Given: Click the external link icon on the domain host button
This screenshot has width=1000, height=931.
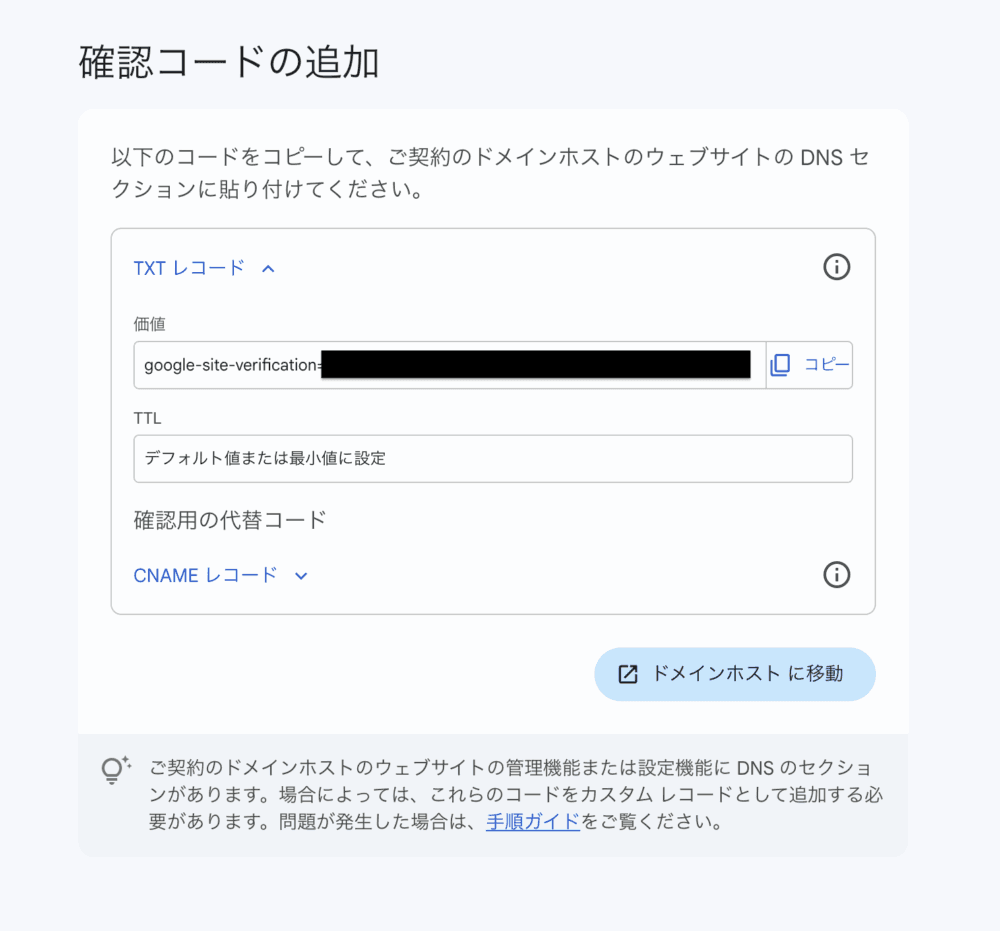Looking at the screenshot, I should [x=628, y=674].
